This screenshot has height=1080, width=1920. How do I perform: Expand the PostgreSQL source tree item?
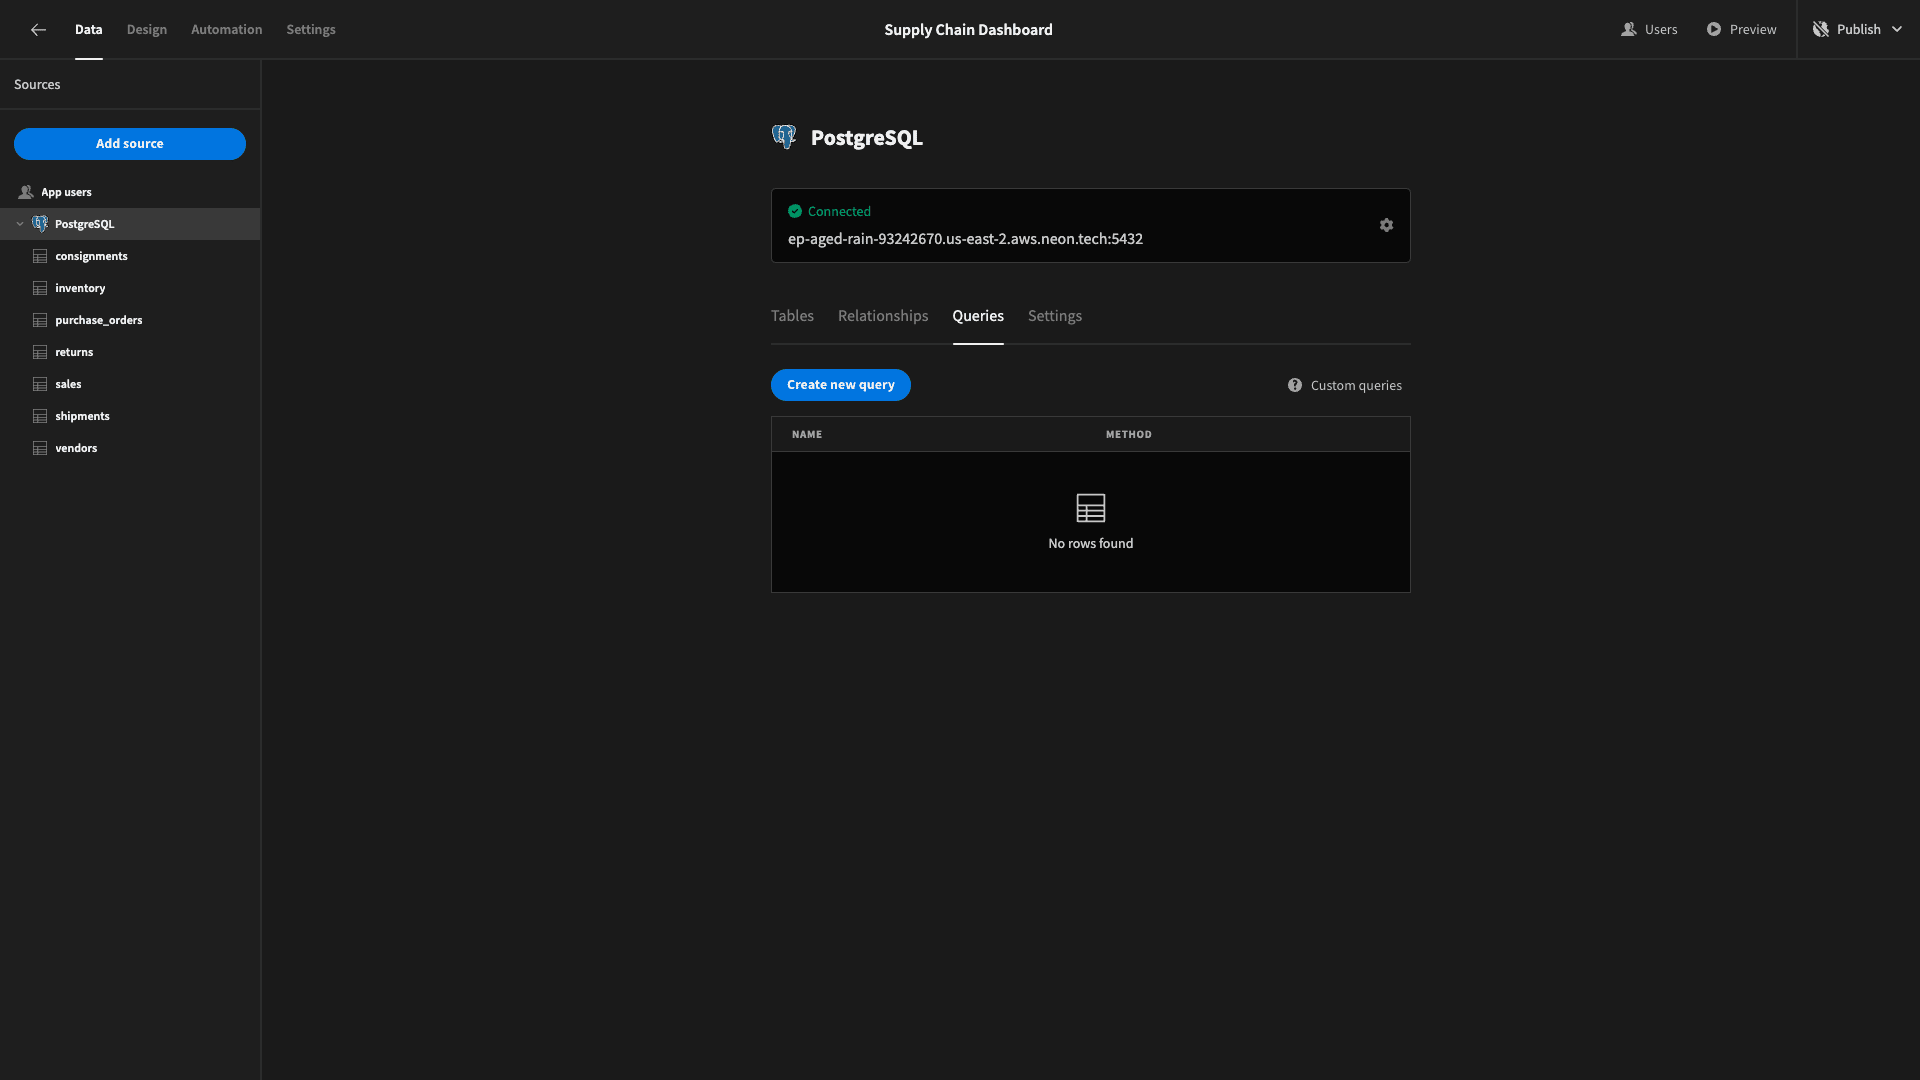[20, 224]
